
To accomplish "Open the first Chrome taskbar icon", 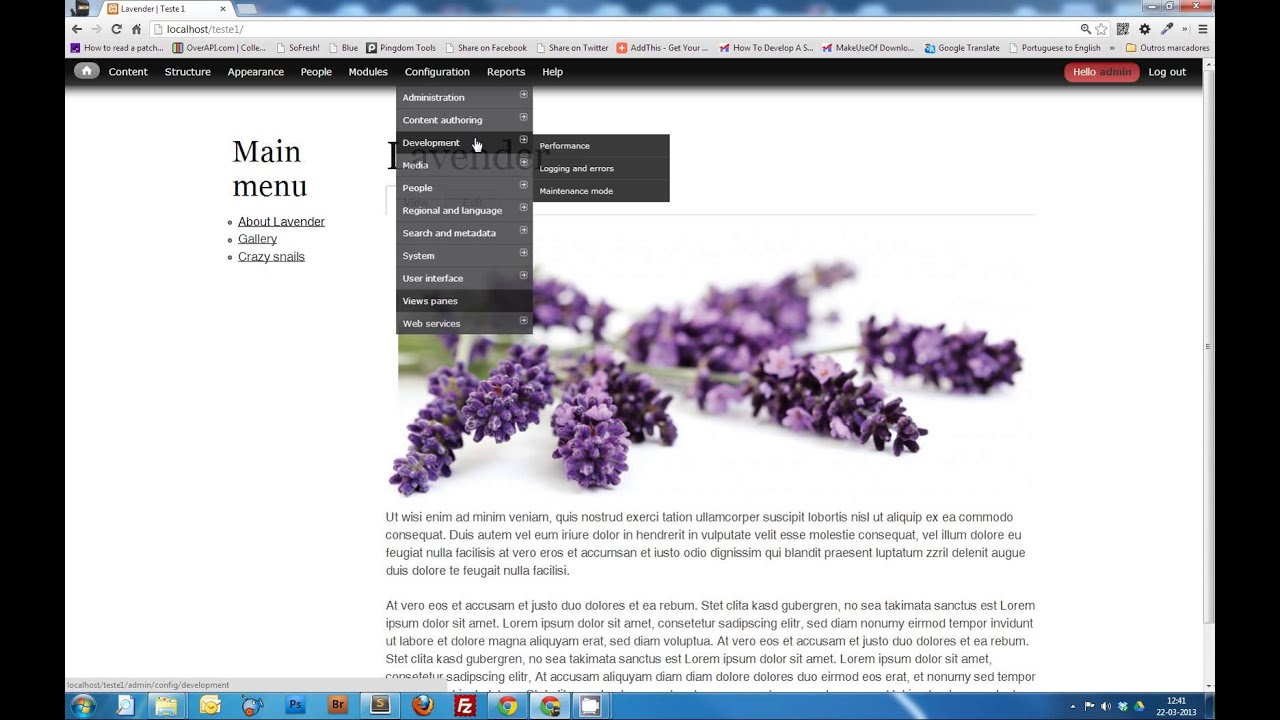I will 508,706.
